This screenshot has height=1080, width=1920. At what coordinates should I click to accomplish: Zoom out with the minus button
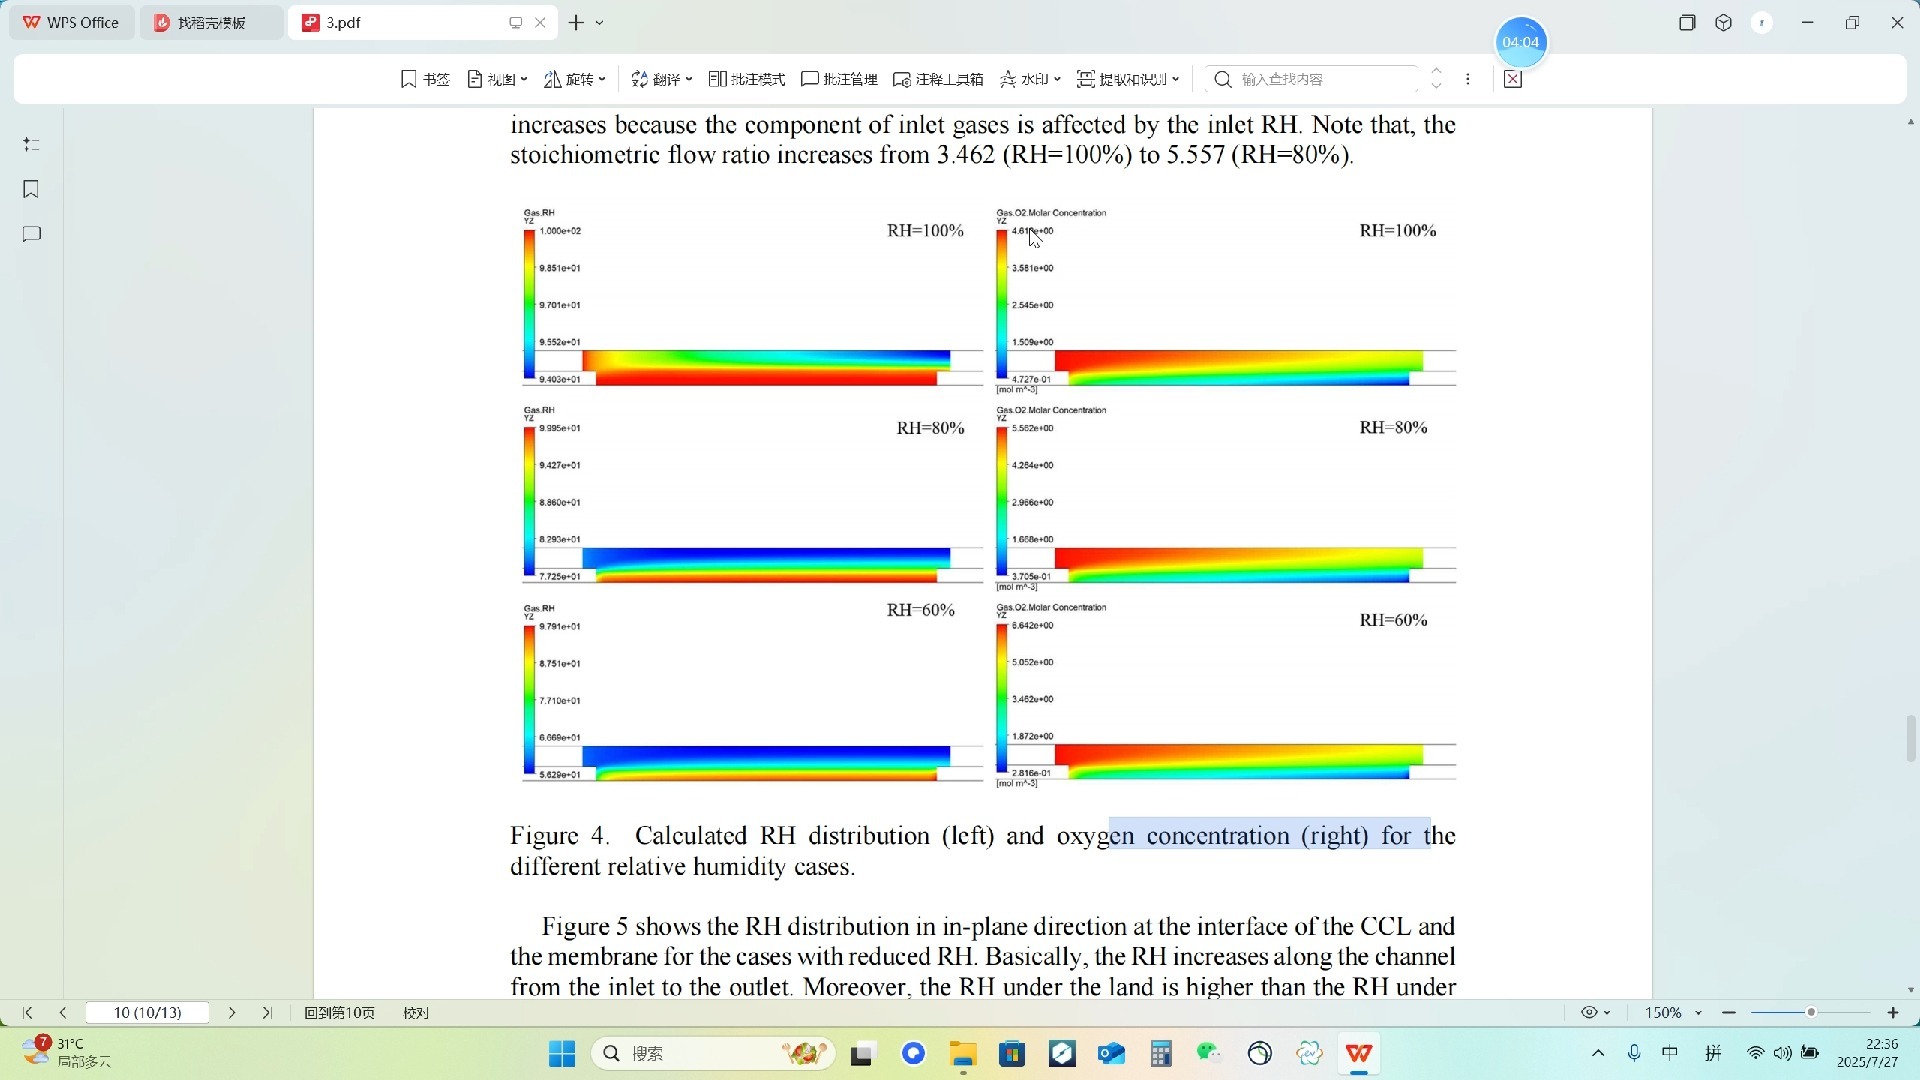[1729, 1013]
